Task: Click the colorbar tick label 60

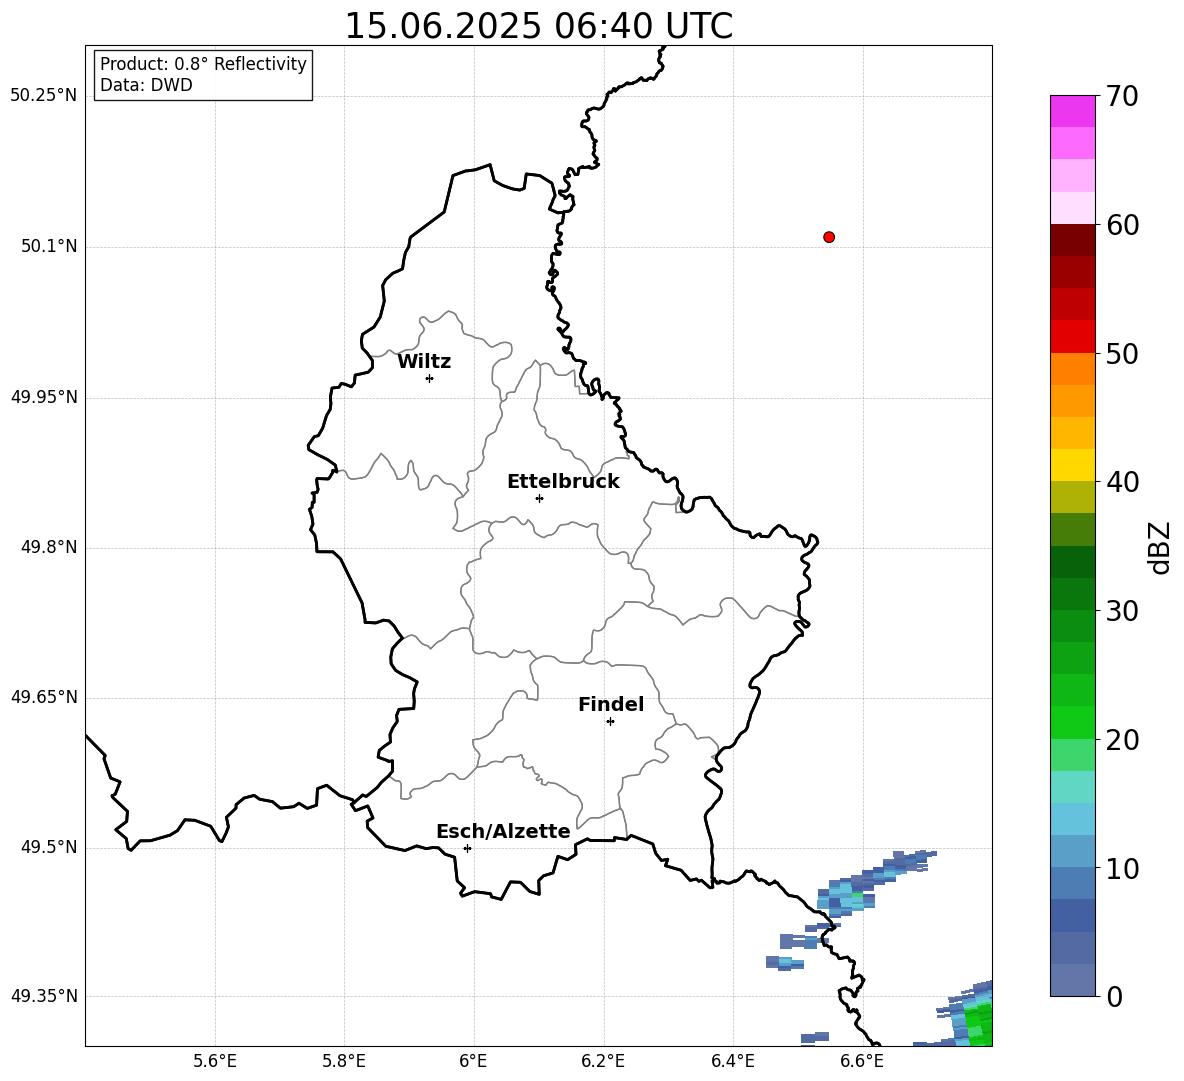Action: click(x=1122, y=225)
